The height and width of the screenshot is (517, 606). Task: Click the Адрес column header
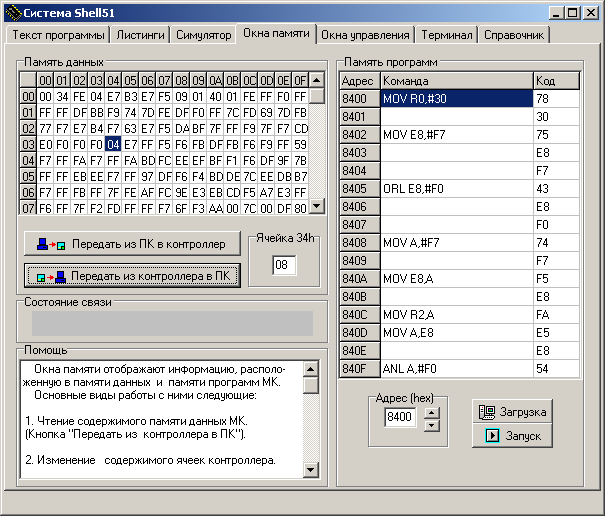point(360,81)
